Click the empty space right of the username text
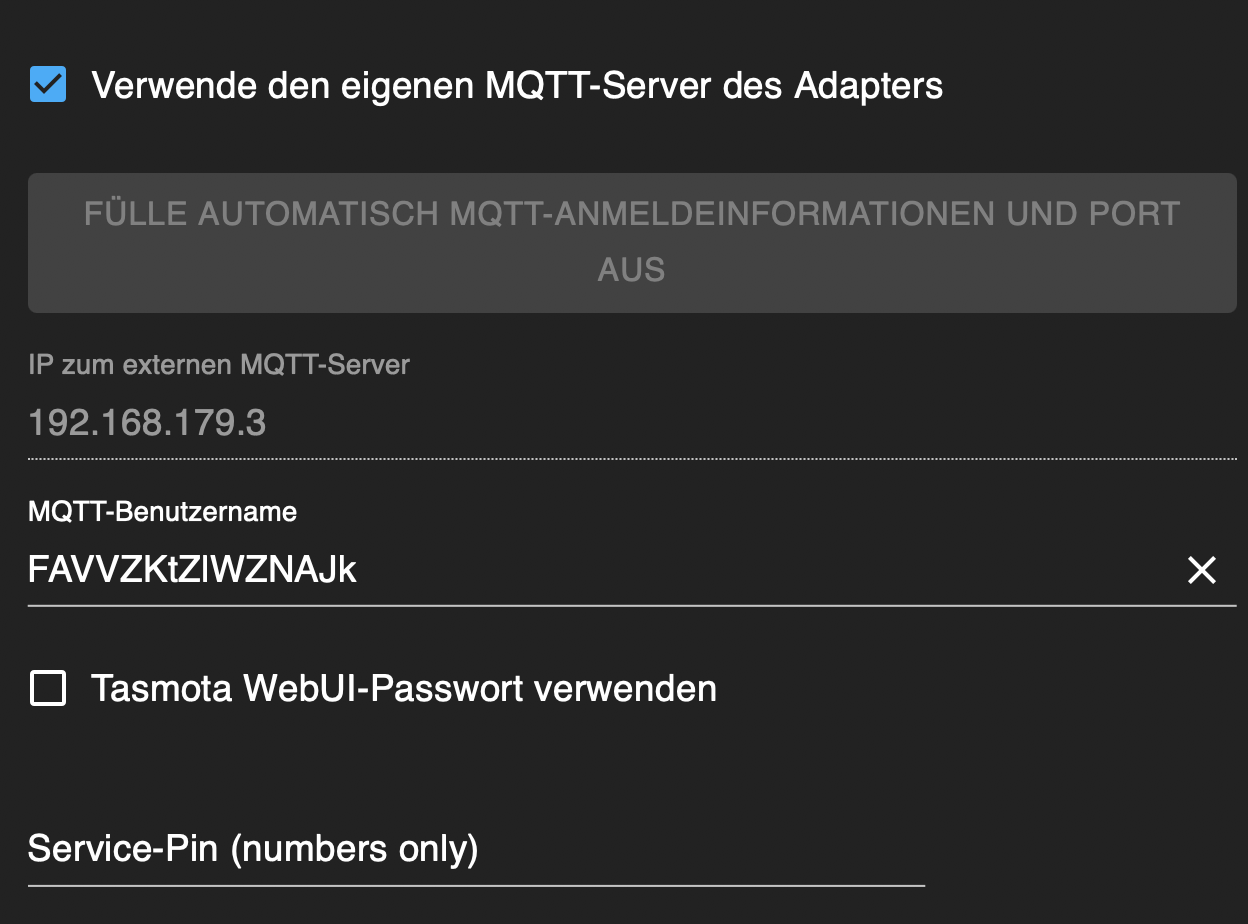The image size is (1248, 924). click(x=760, y=570)
